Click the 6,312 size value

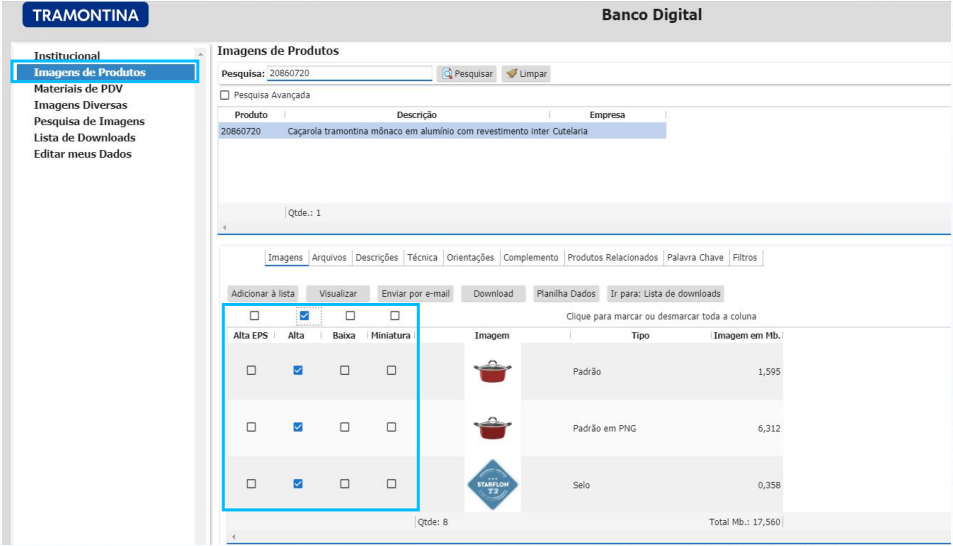coord(769,429)
